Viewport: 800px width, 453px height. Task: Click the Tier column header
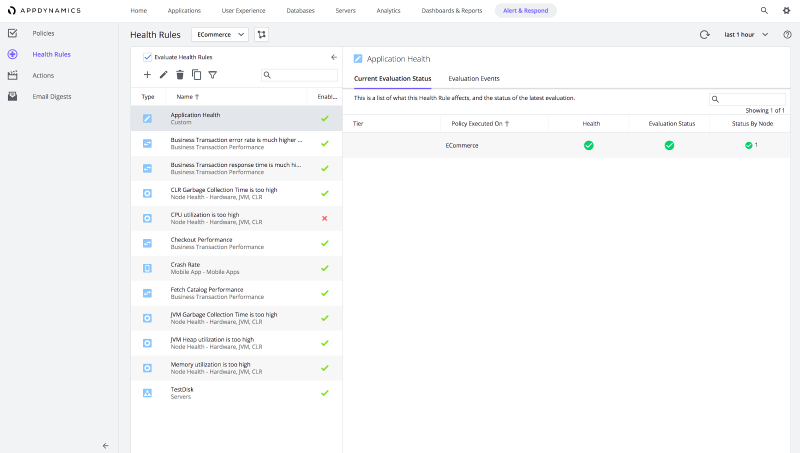tap(358, 123)
